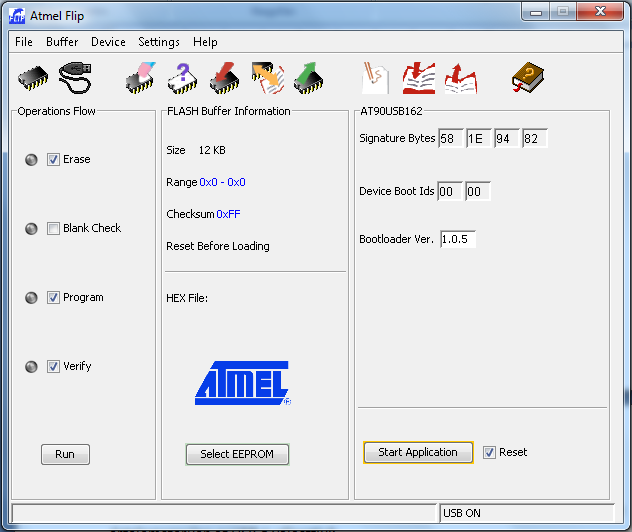Click the Range value 0x0 - 0x0
The height and width of the screenshot is (532, 632).
pyautogui.click(x=222, y=182)
